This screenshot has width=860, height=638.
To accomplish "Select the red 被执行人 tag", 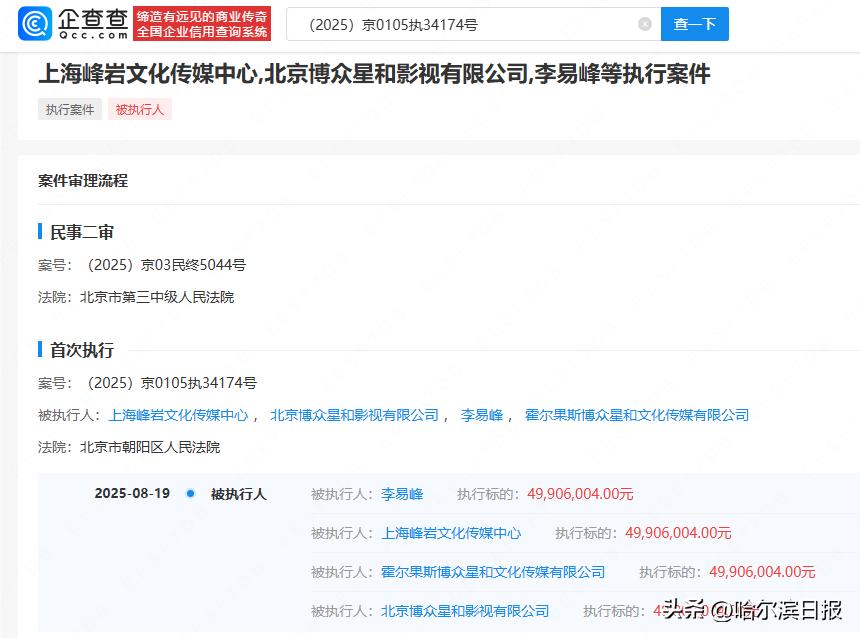I will point(140,110).
